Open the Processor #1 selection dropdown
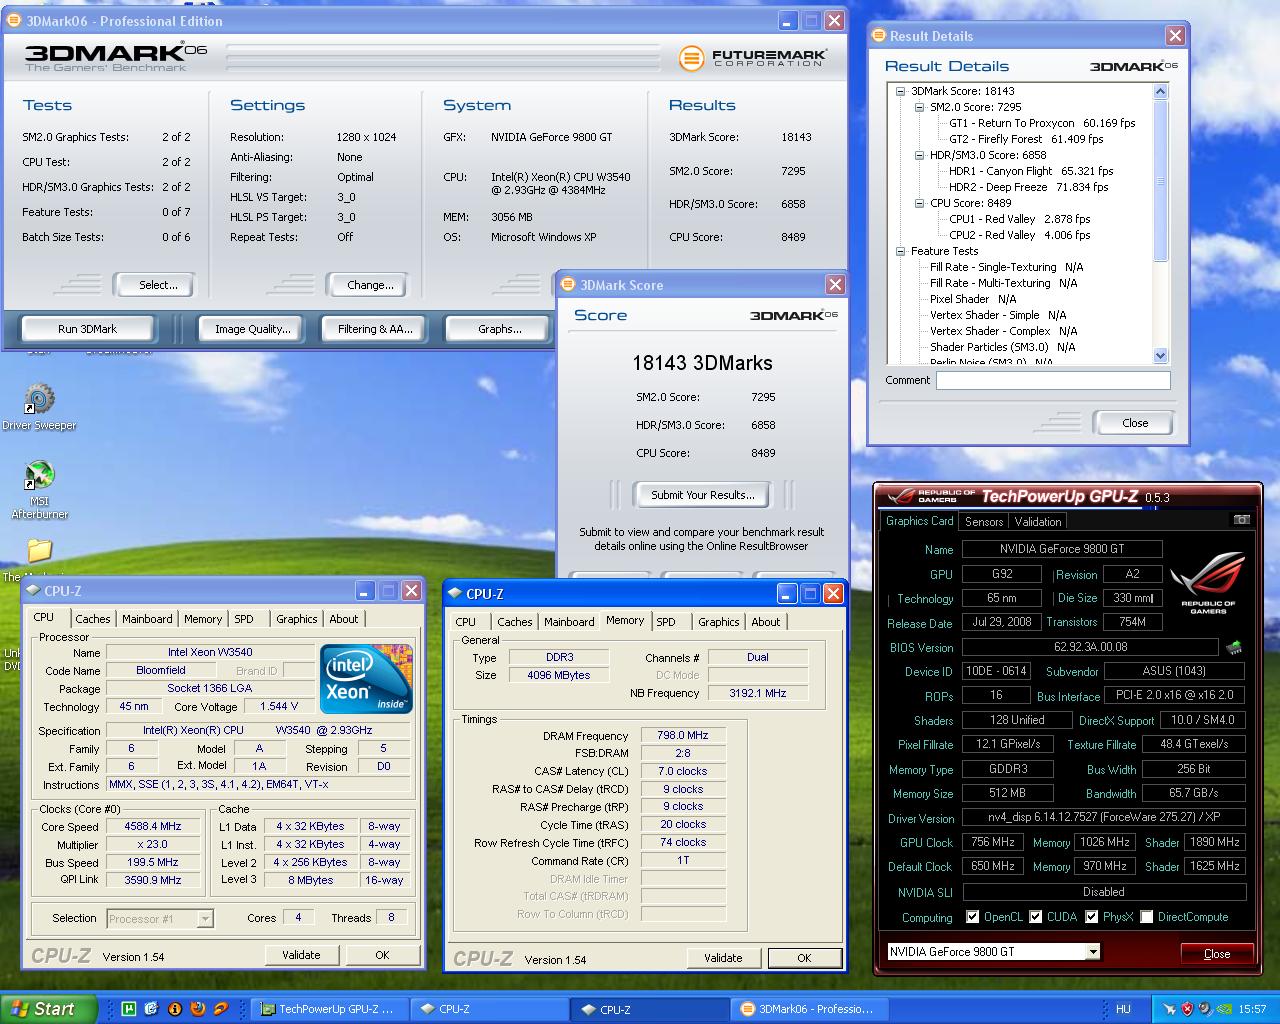 pyautogui.click(x=205, y=918)
